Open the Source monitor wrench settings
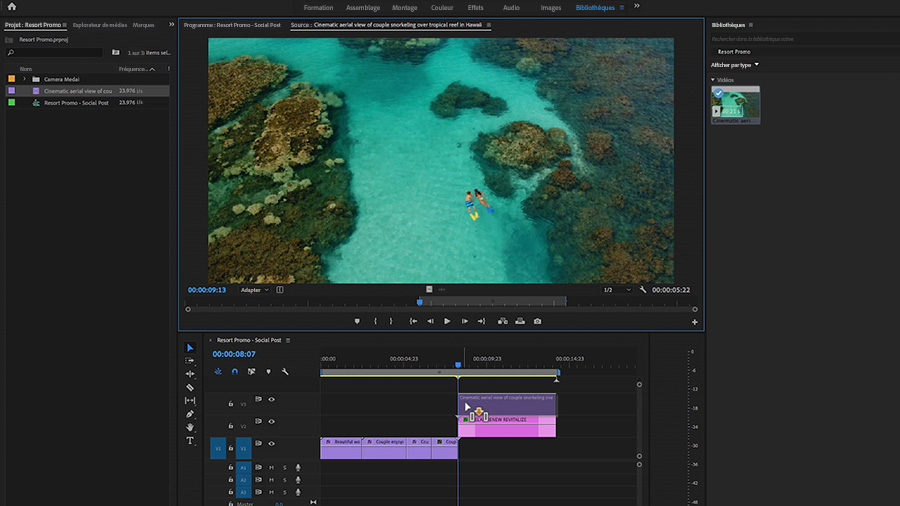The image size is (900, 506). (x=643, y=290)
